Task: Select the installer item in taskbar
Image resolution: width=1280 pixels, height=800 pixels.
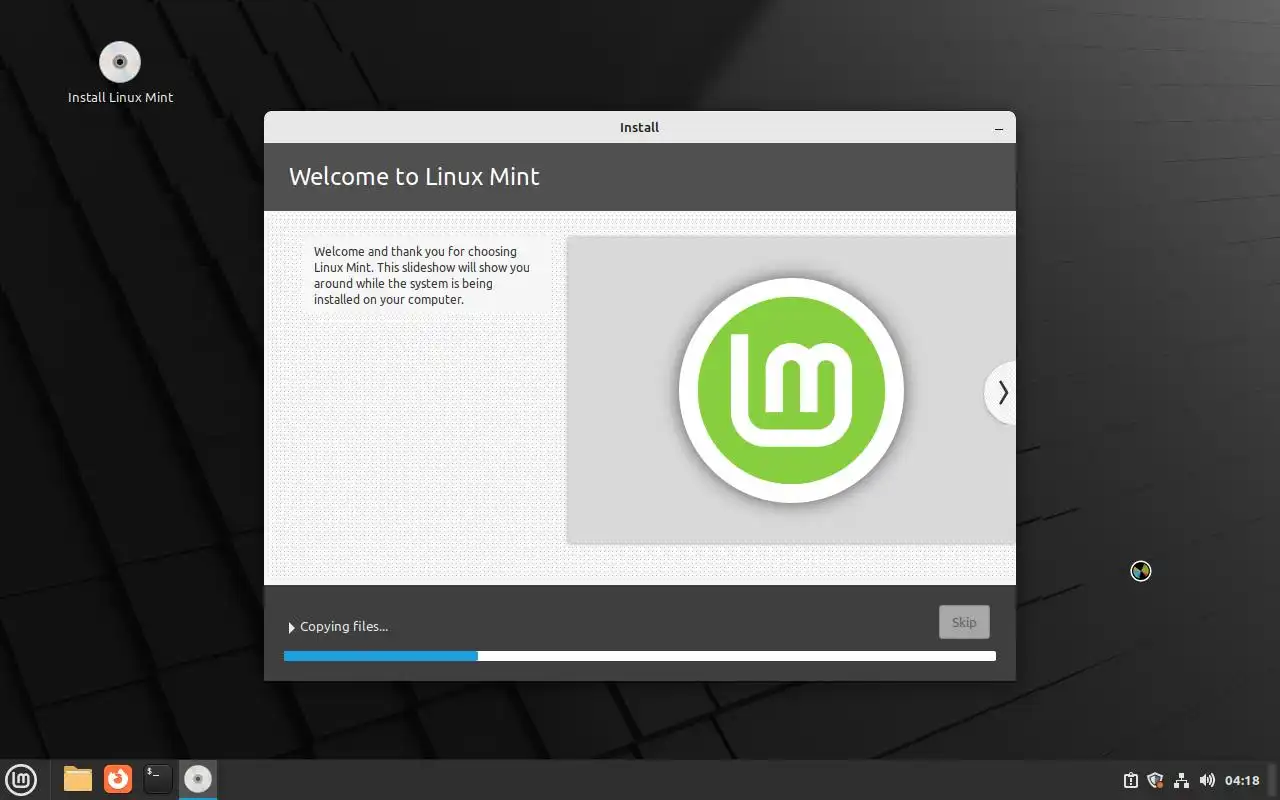Action: [198, 779]
